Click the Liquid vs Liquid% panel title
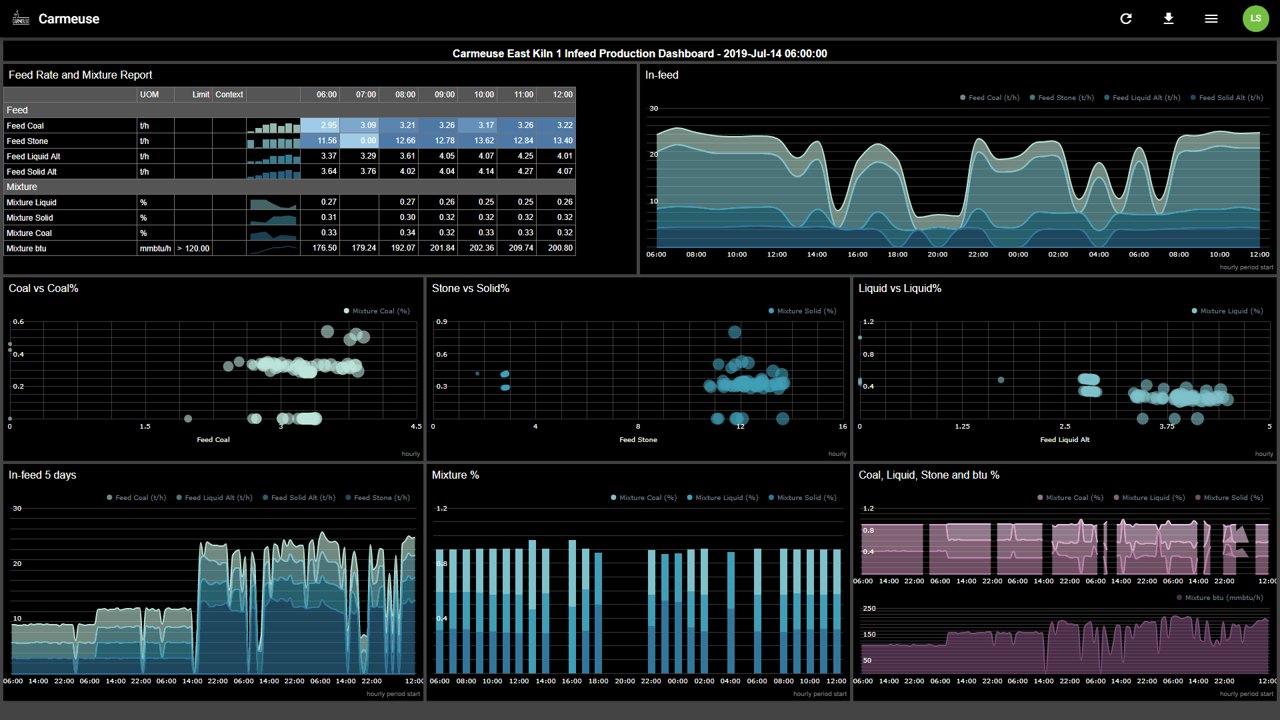The width and height of the screenshot is (1280, 720). point(900,288)
